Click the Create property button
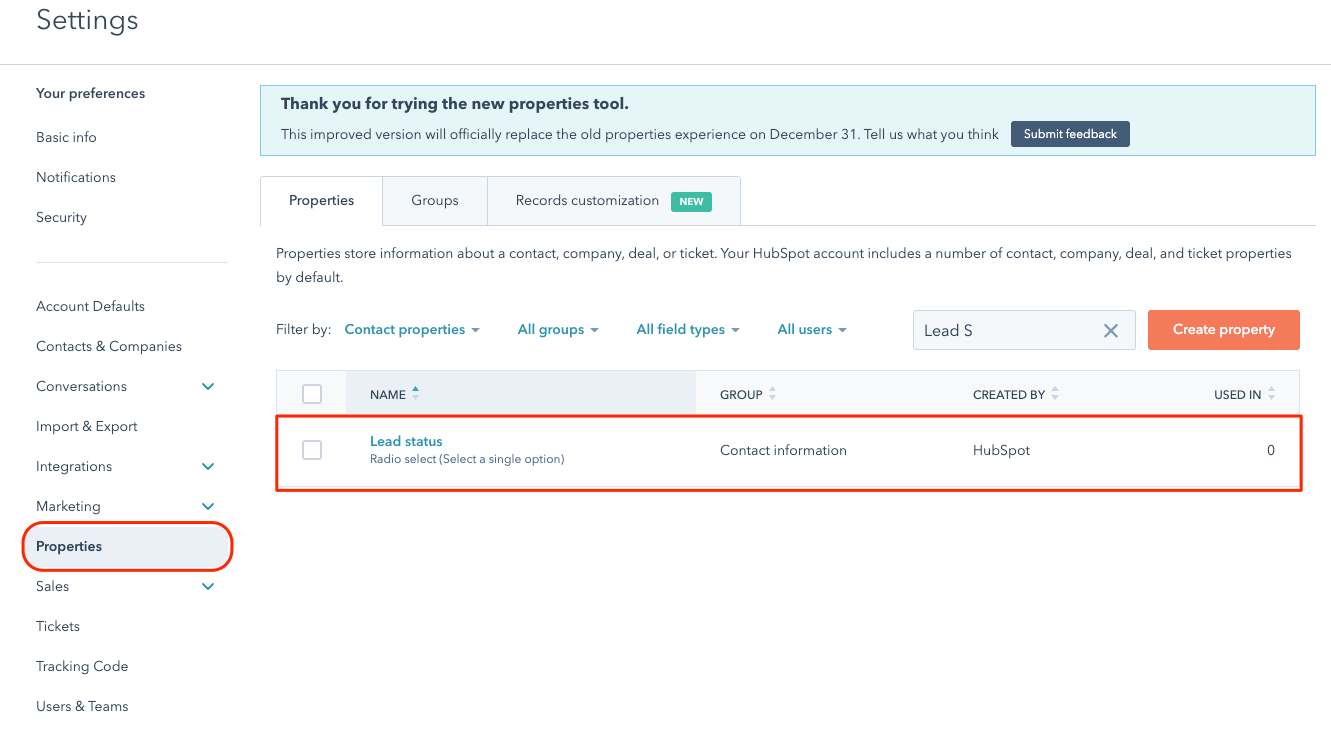 pyautogui.click(x=1223, y=329)
